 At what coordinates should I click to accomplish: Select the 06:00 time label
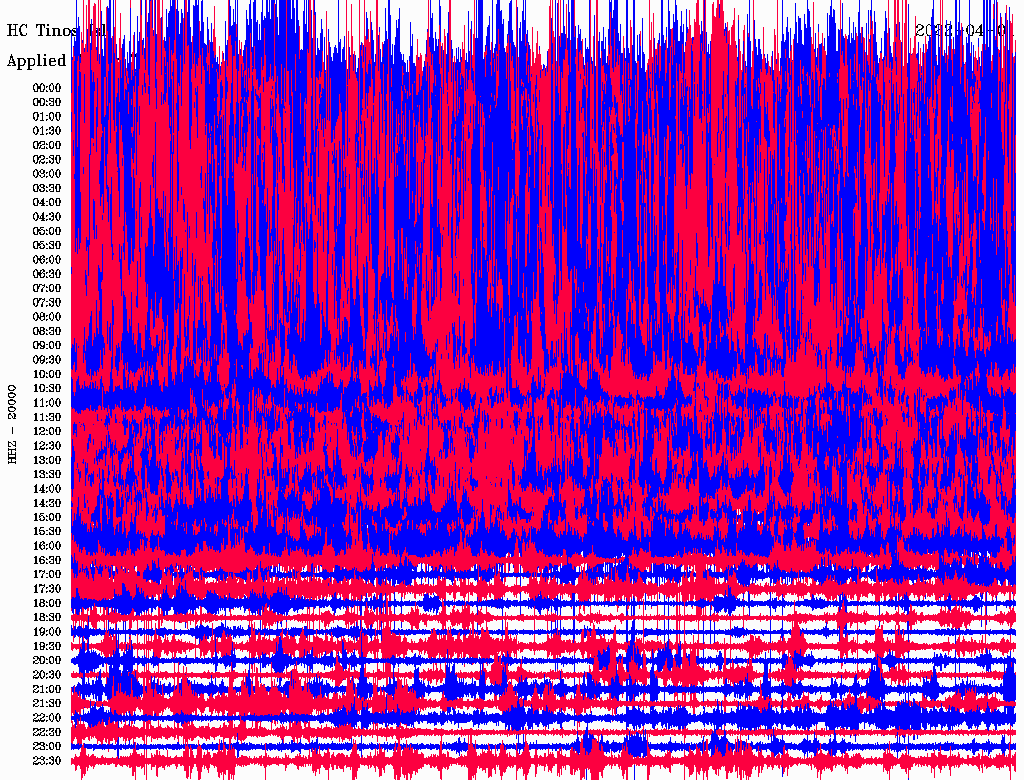[x=47, y=260]
